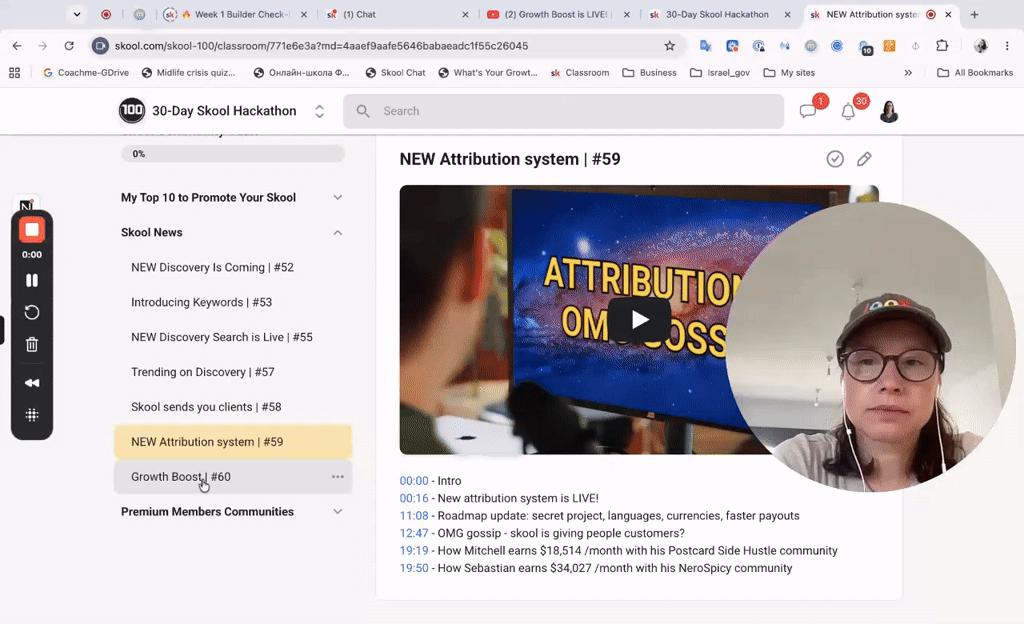This screenshot has height=624, width=1024.
Task: Click the Search field
Action: click(563, 111)
